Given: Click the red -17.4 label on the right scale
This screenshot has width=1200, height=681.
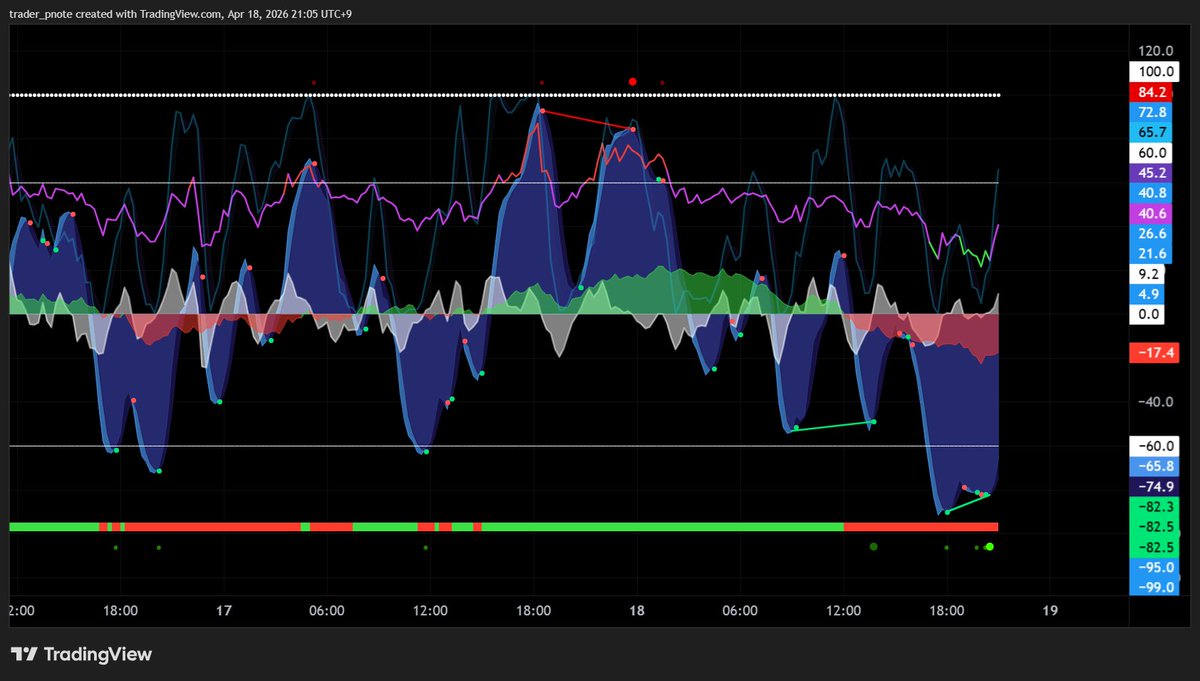Looking at the screenshot, I should pos(1153,352).
